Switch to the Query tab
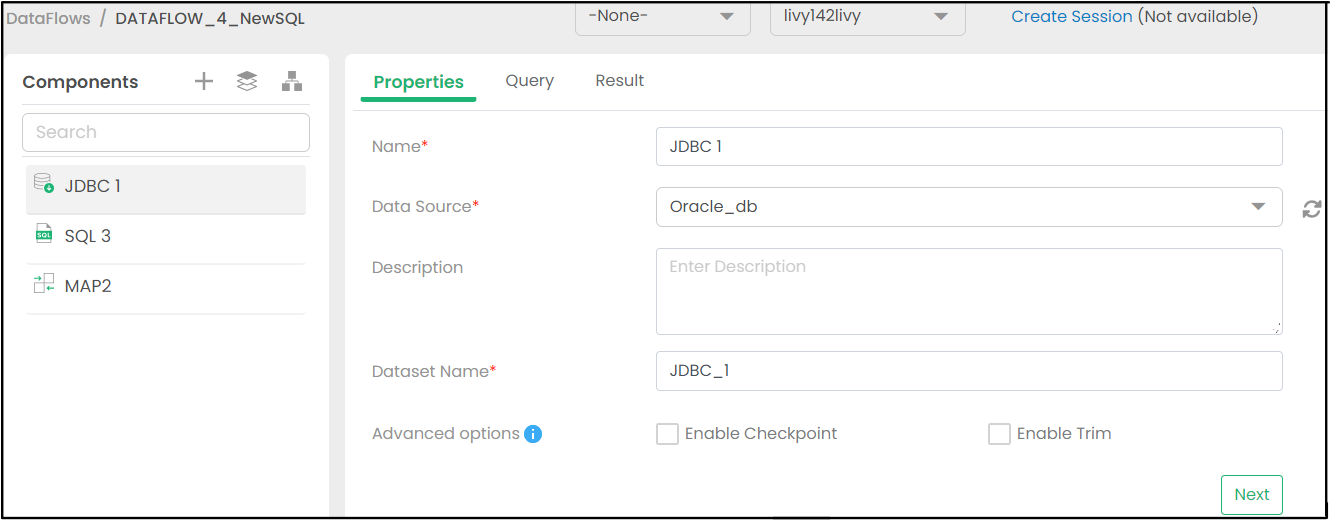The width and height of the screenshot is (1331, 520). (529, 81)
